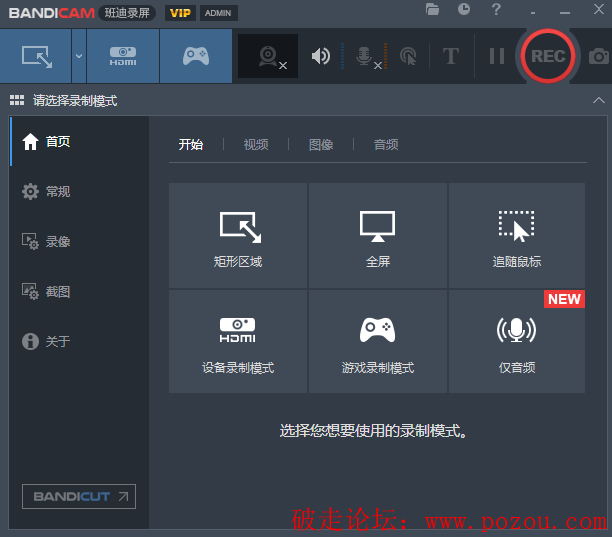Start recording with the REC button

pyautogui.click(x=548, y=56)
